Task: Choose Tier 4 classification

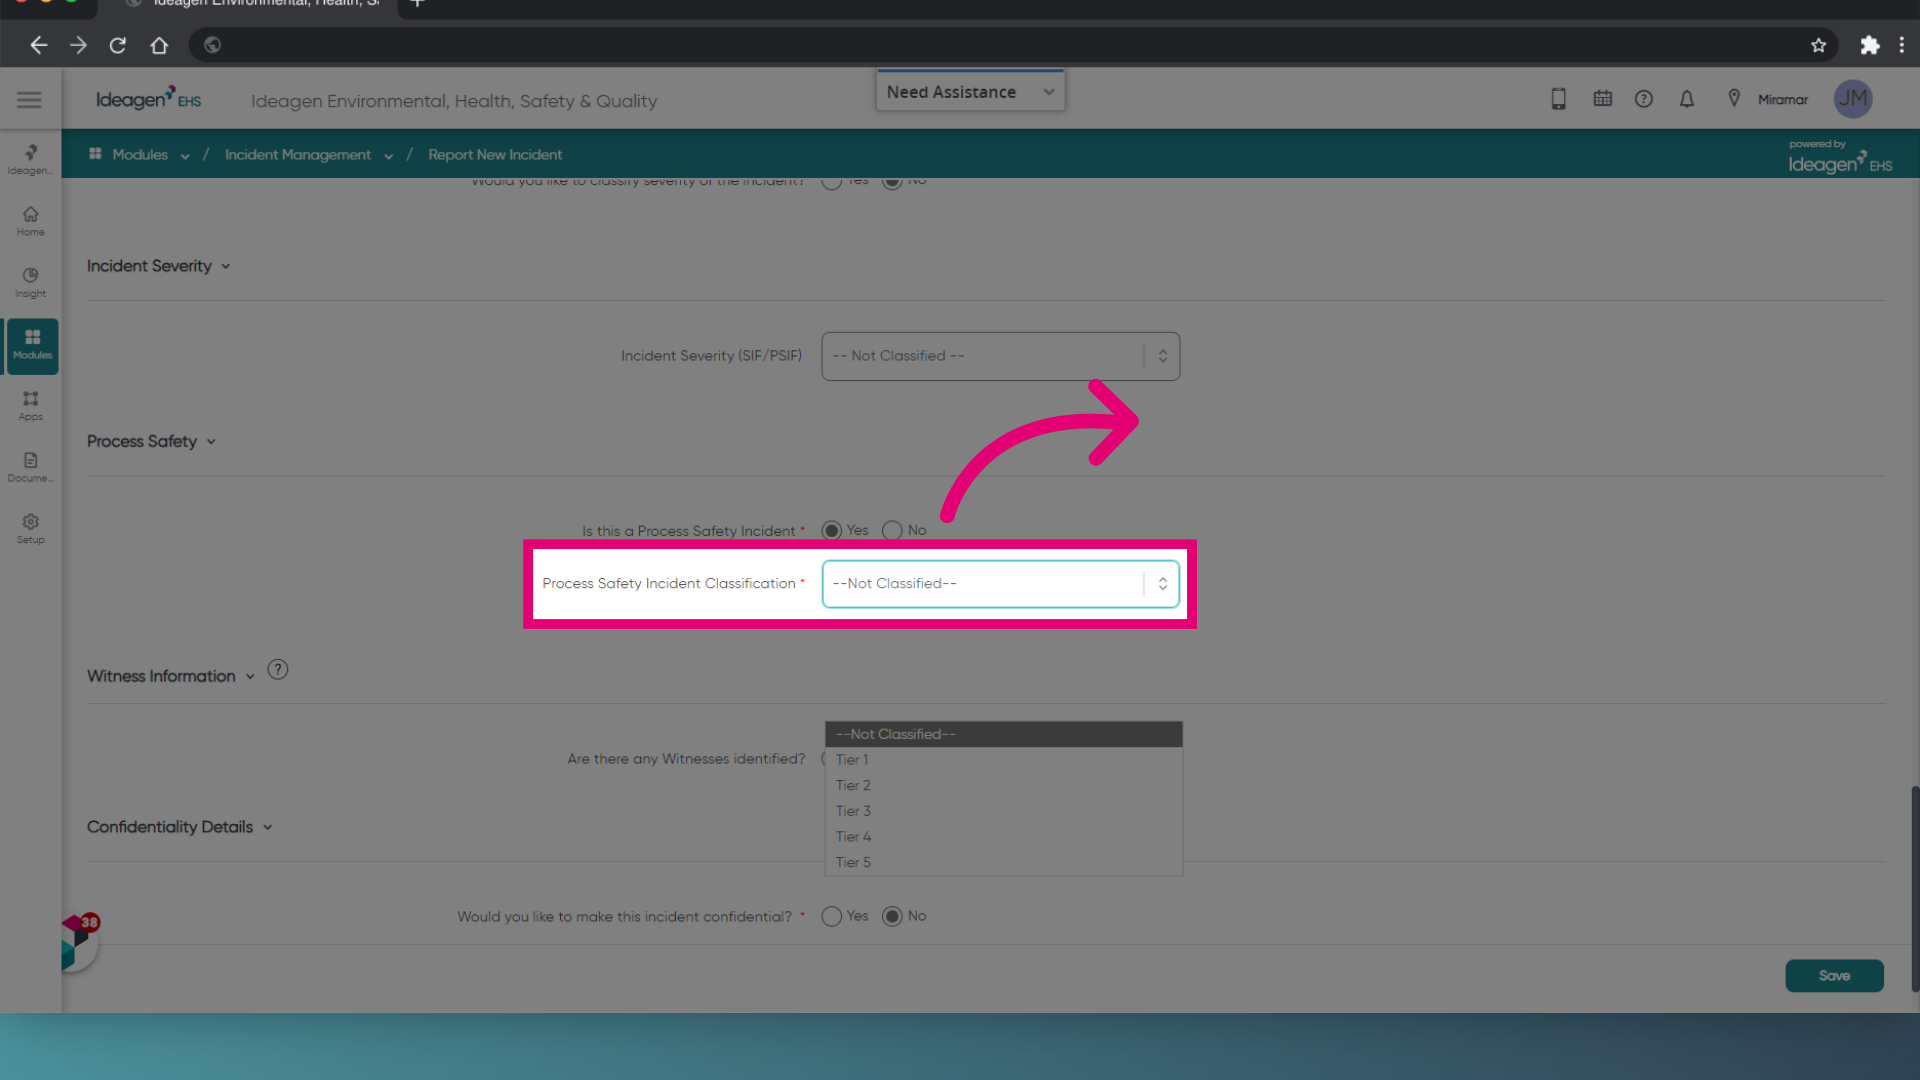Action: point(1003,837)
